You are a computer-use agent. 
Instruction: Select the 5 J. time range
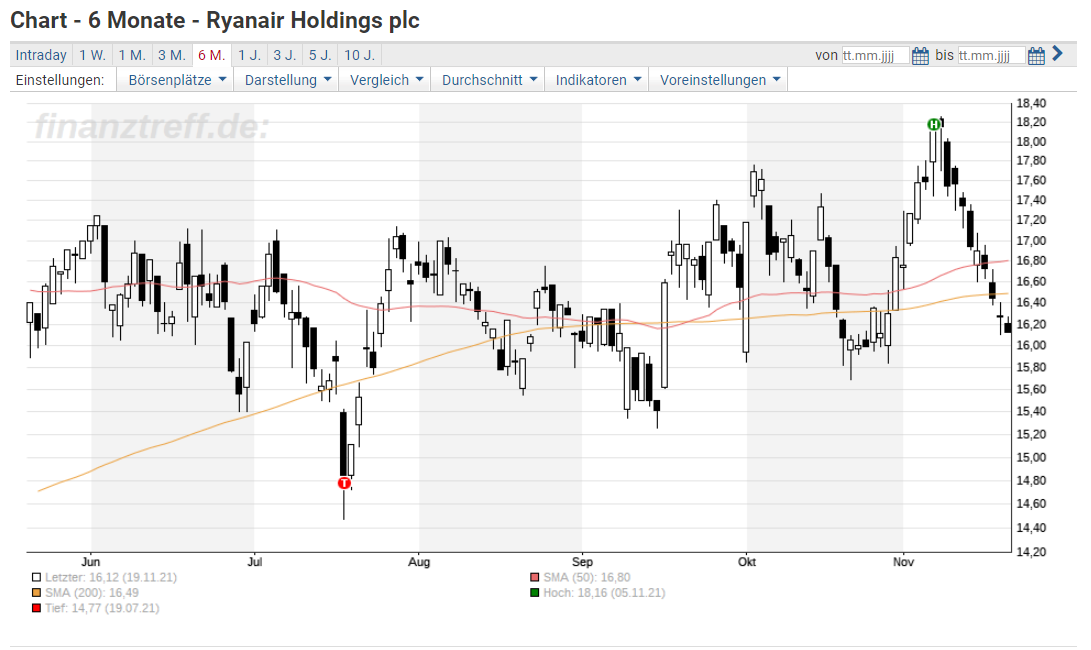click(320, 55)
